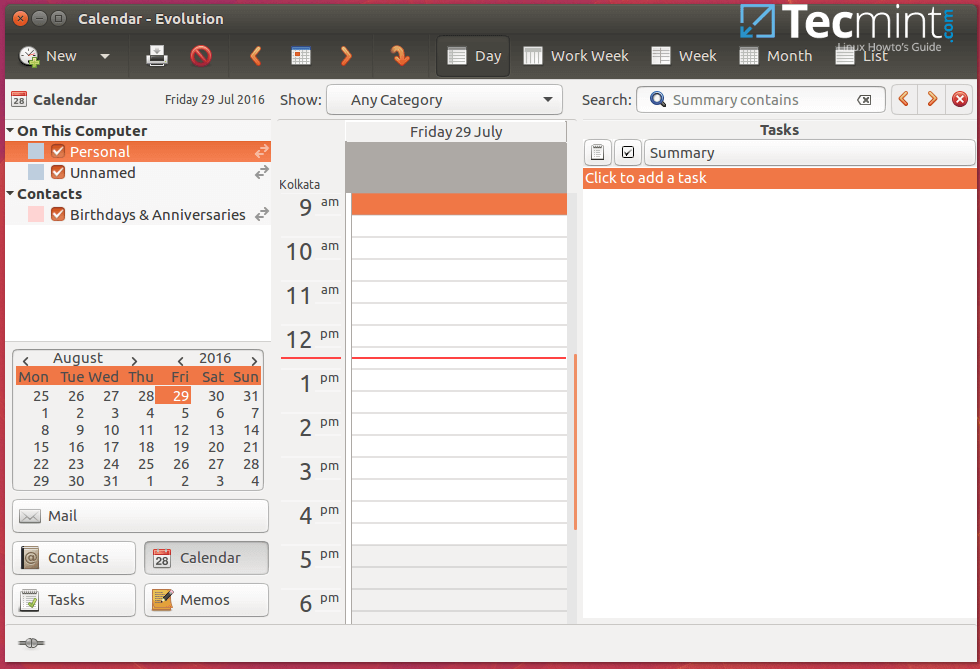
Task: Sort tasks by Summary column header
Action: tap(810, 153)
